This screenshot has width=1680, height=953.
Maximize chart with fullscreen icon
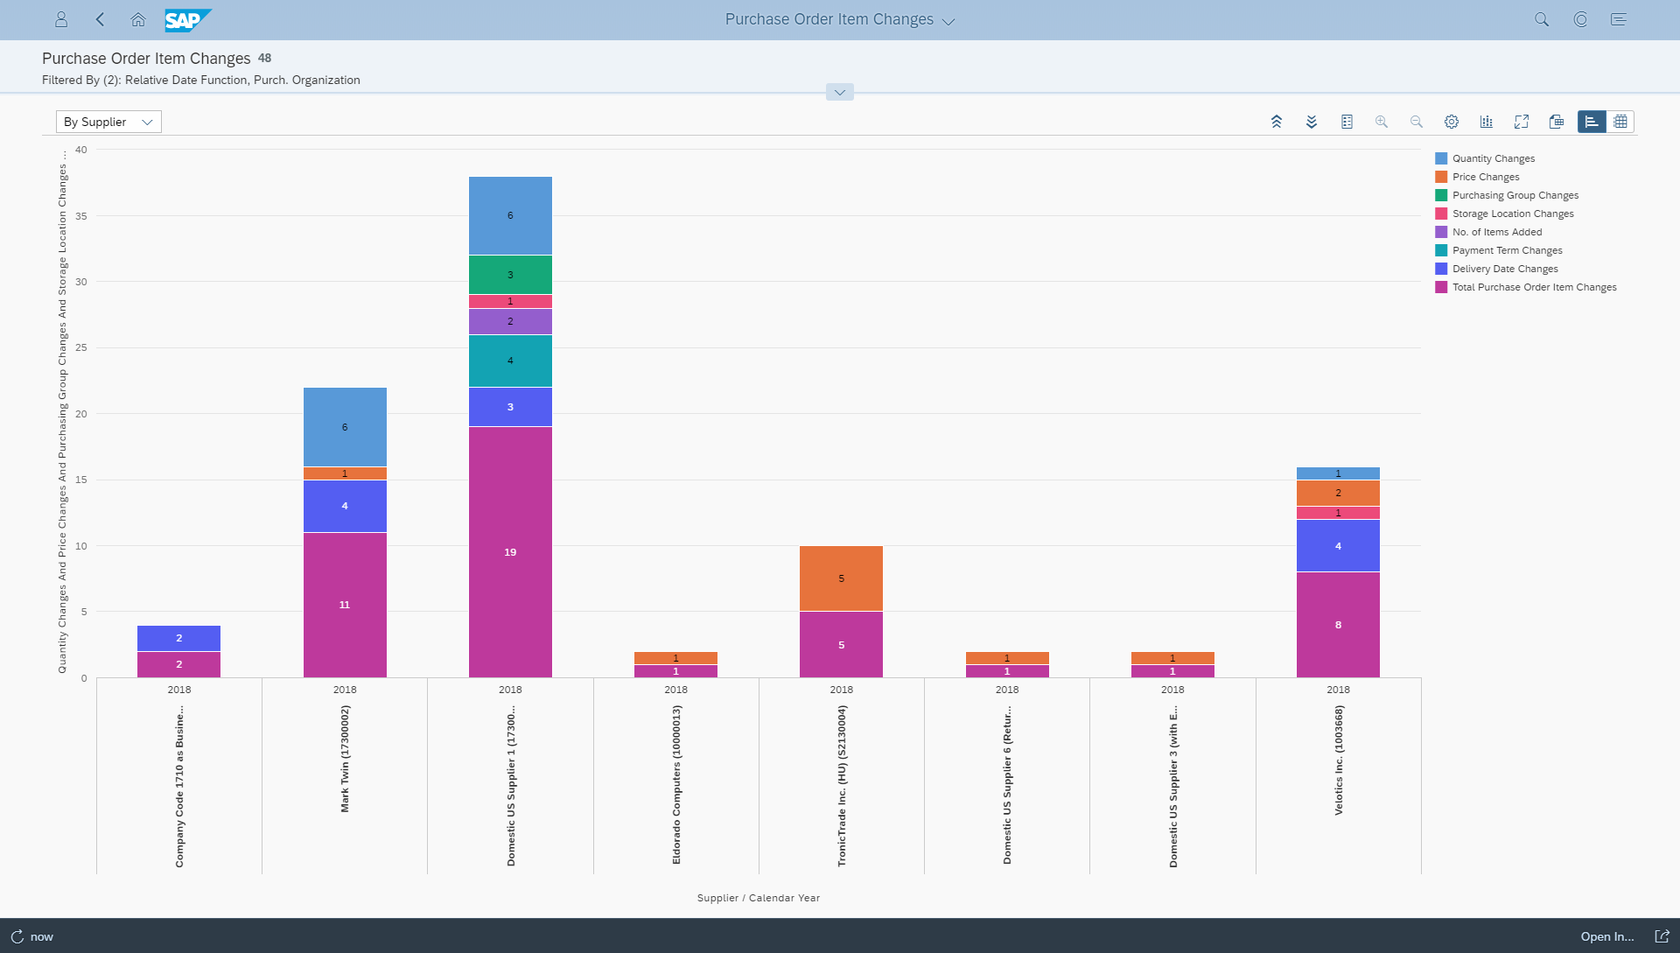pos(1521,122)
